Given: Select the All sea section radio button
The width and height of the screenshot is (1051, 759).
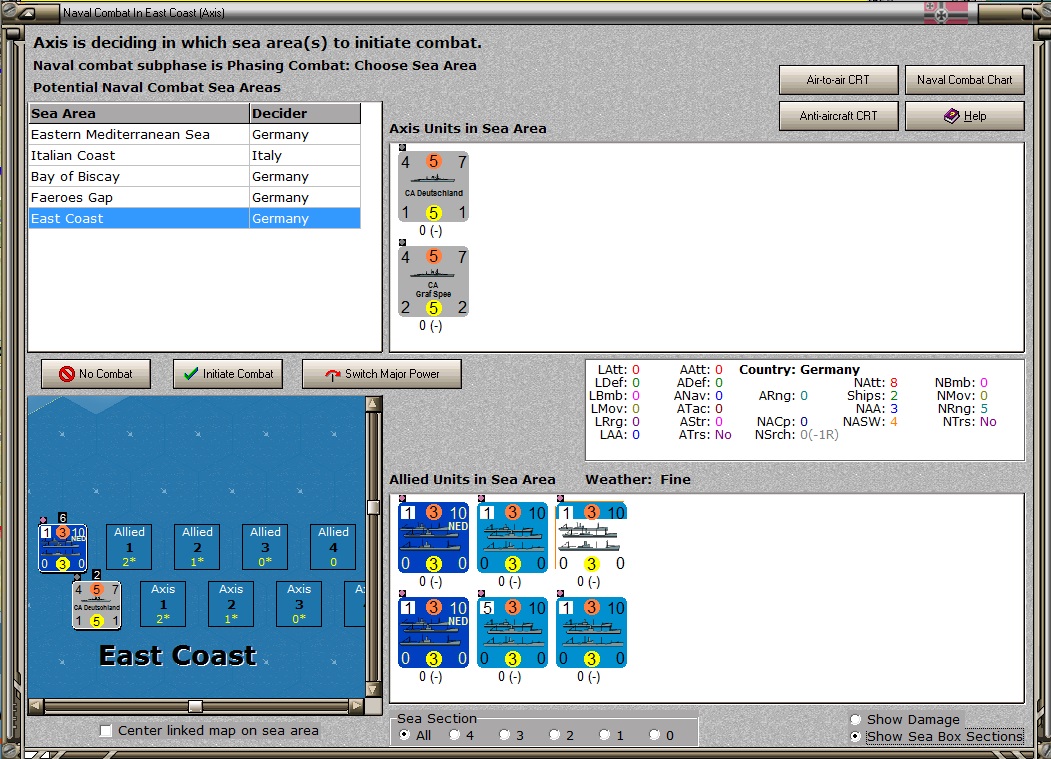Looking at the screenshot, I should point(404,735).
